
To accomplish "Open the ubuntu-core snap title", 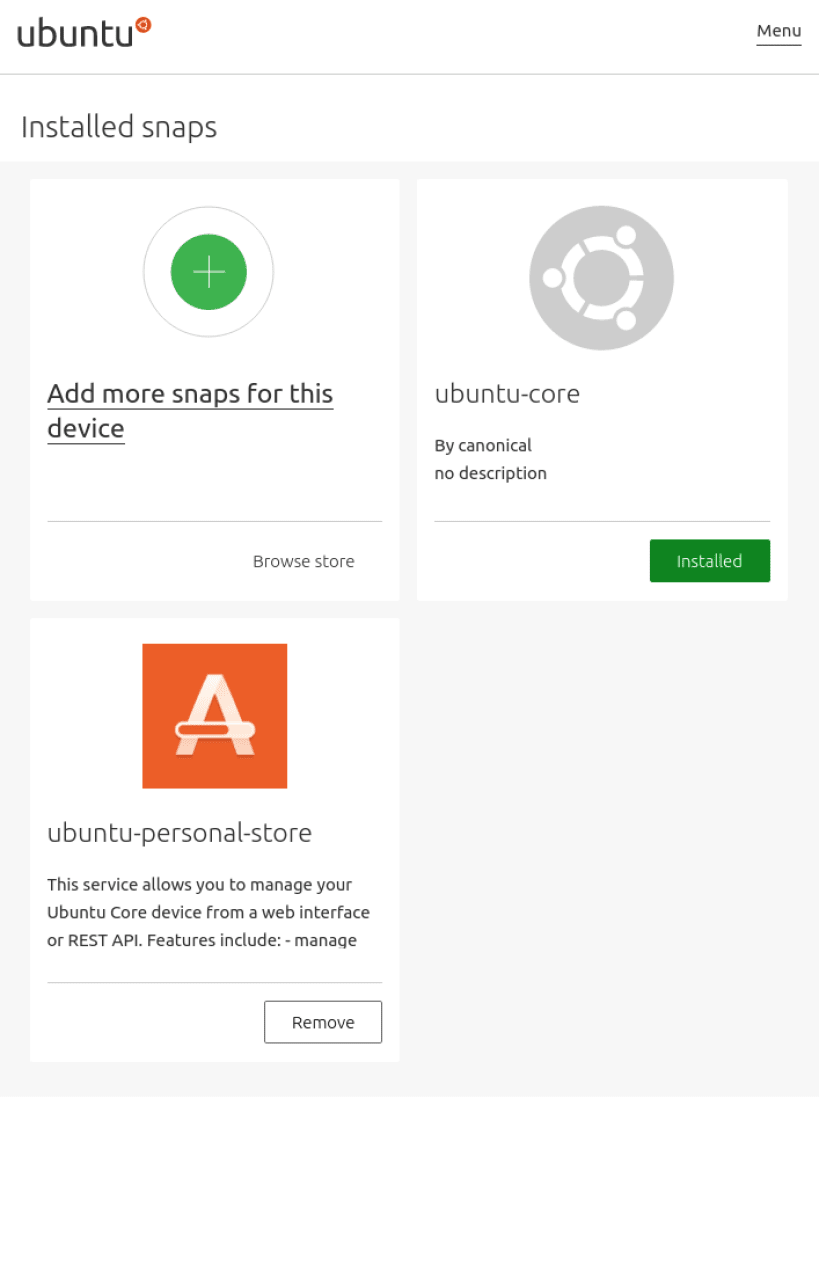I will [x=507, y=394].
